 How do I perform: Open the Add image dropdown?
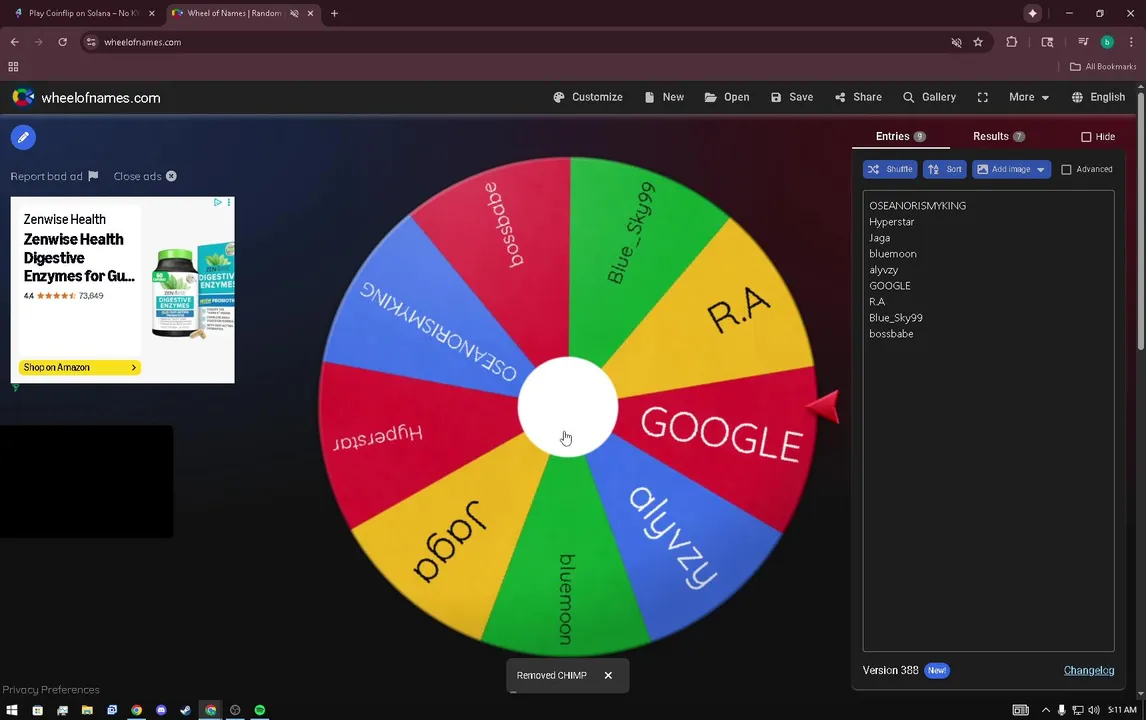(1011, 170)
